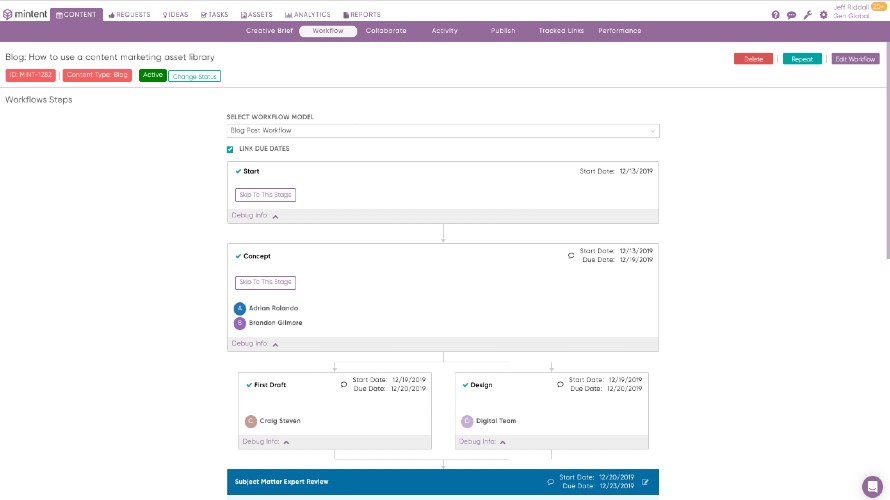This screenshot has width=890, height=500.
Task: Click the Edit Workflow button
Action: 855,59
